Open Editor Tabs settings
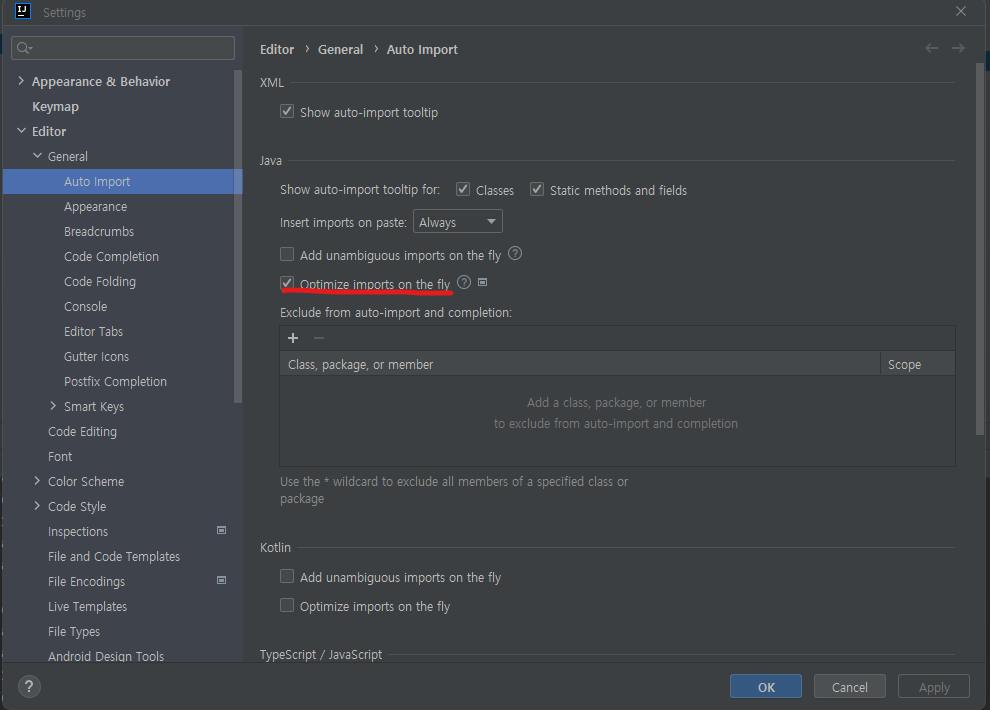The height and width of the screenshot is (710, 990). tap(93, 332)
